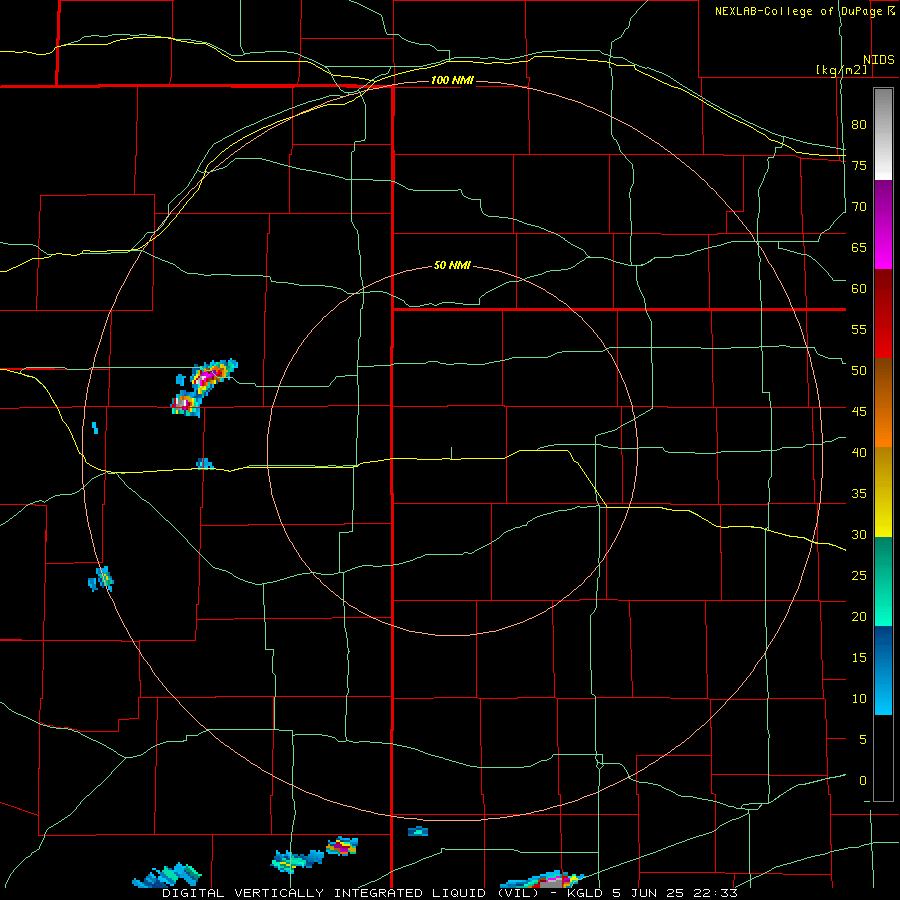This screenshot has width=900, height=900.
Task: Click the 30 value on the VIL scale
Action: point(859,534)
